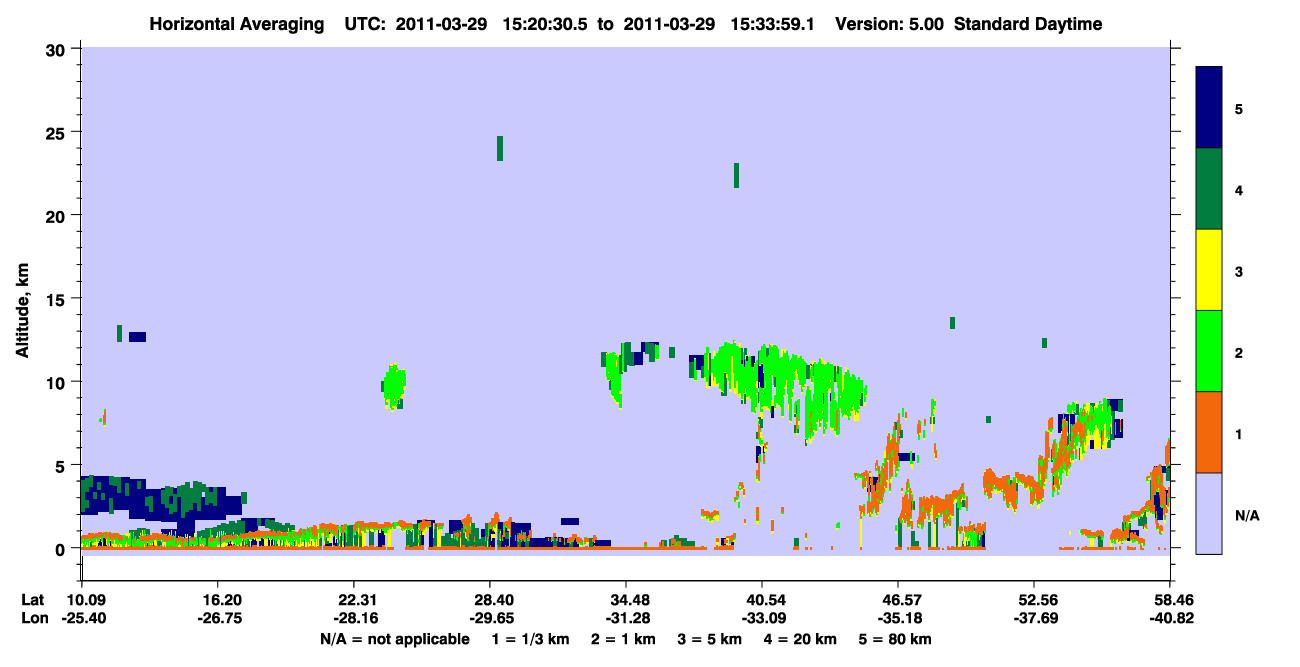This screenshot has height=667, width=1300.
Task: Click the colorbar label '5'
Action: (x=1239, y=108)
